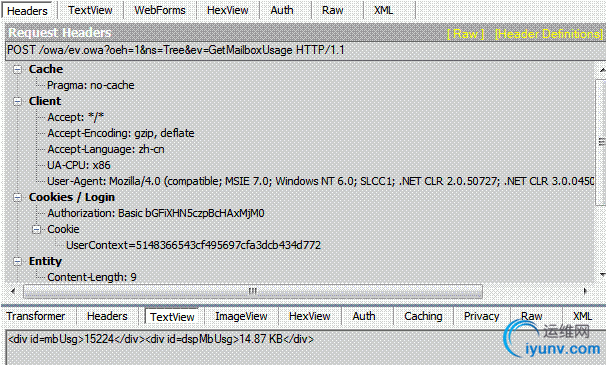
Task: Open the response Caching tab
Action: [x=423, y=316]
